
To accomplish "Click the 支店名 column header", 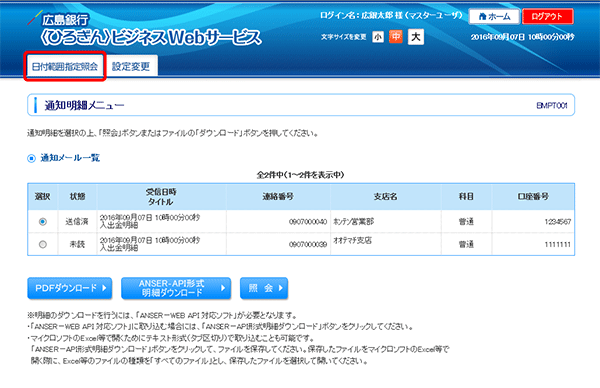I will 386,197.
